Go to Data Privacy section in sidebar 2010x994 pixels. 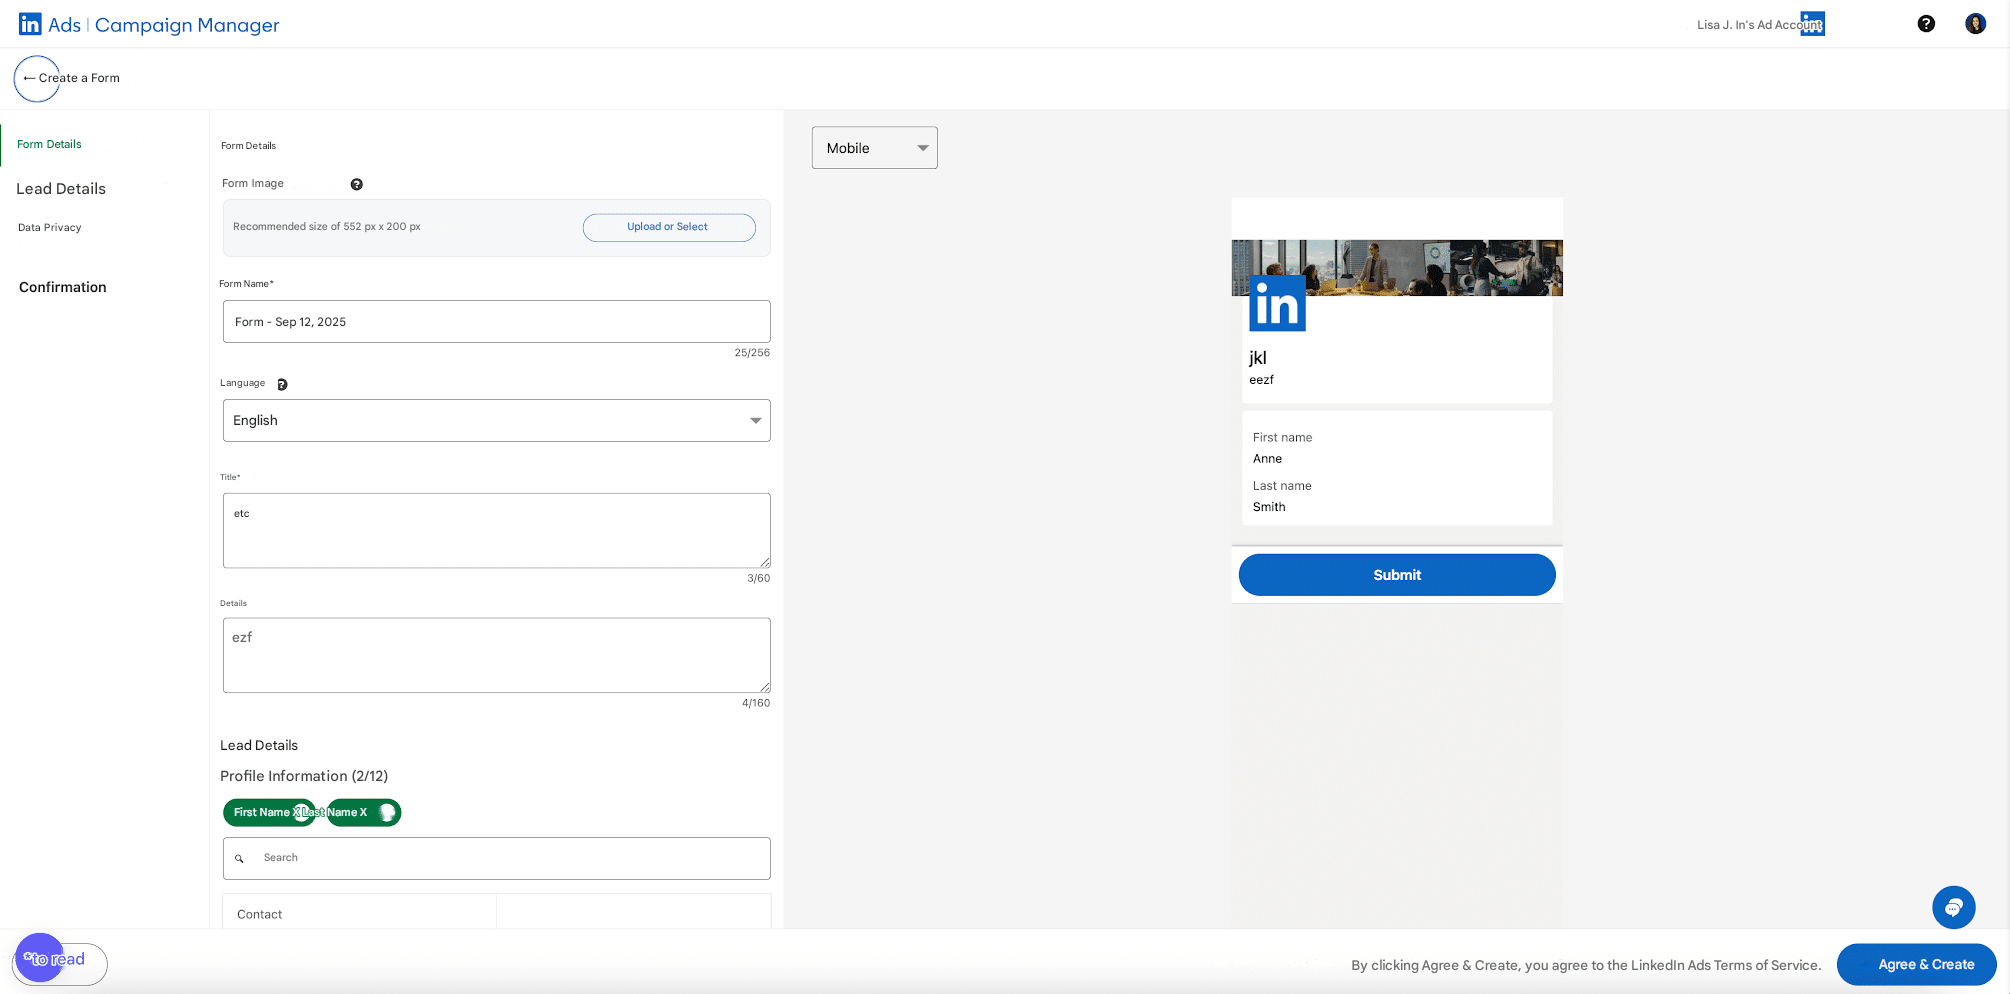(x=49, y=228)
